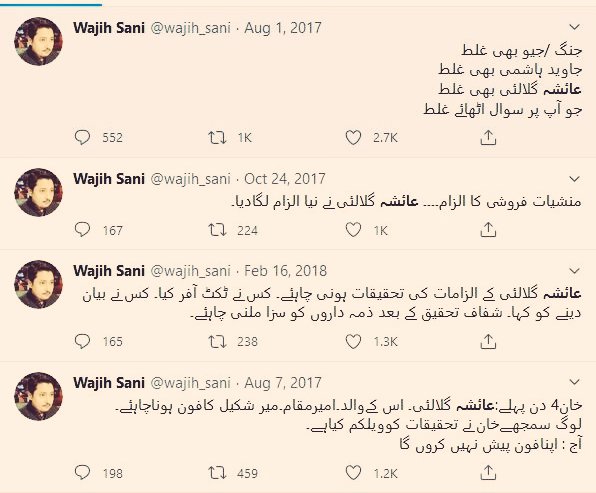The width and height of the screenshot is (596, 493).
Task: Retweet the Aug 1, 2017 tweet
Action: click(217, 138)
